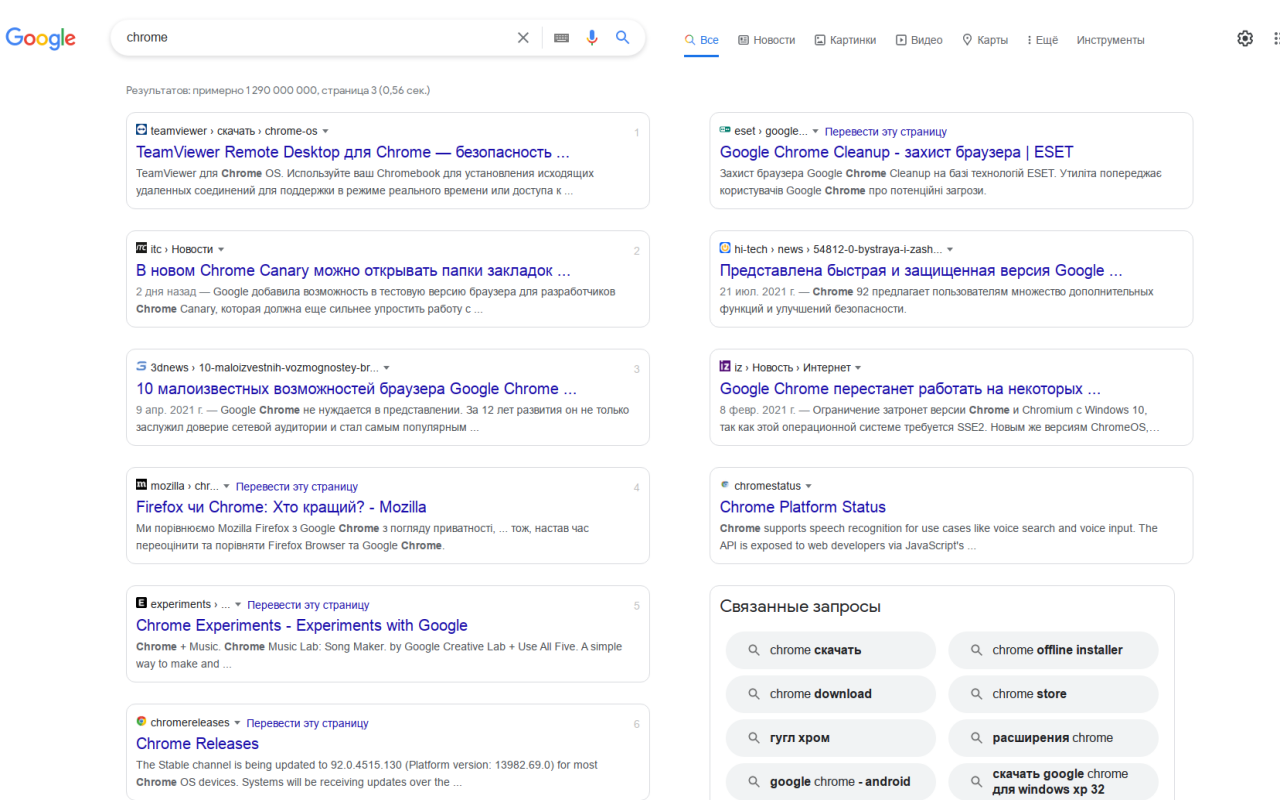Open the Ещё menu
The height and width of the screenshot is (800, 1280).
pos(1042,40)
